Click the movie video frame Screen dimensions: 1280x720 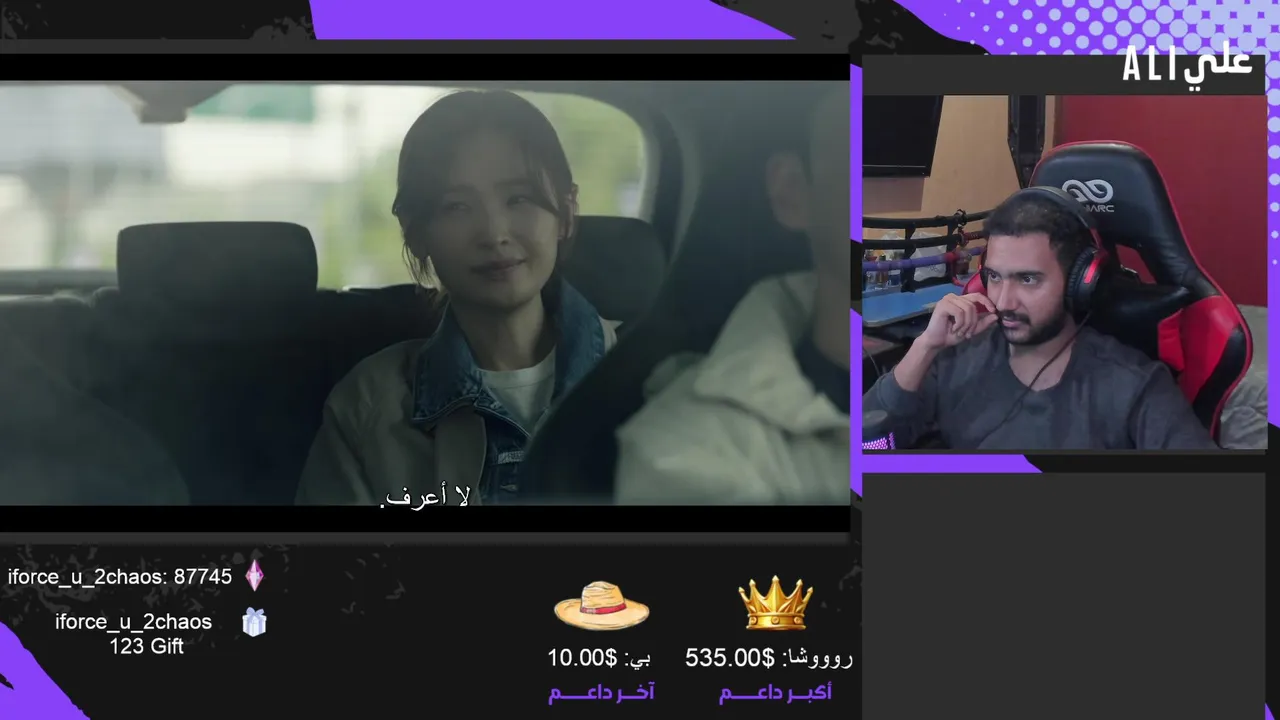424,293
